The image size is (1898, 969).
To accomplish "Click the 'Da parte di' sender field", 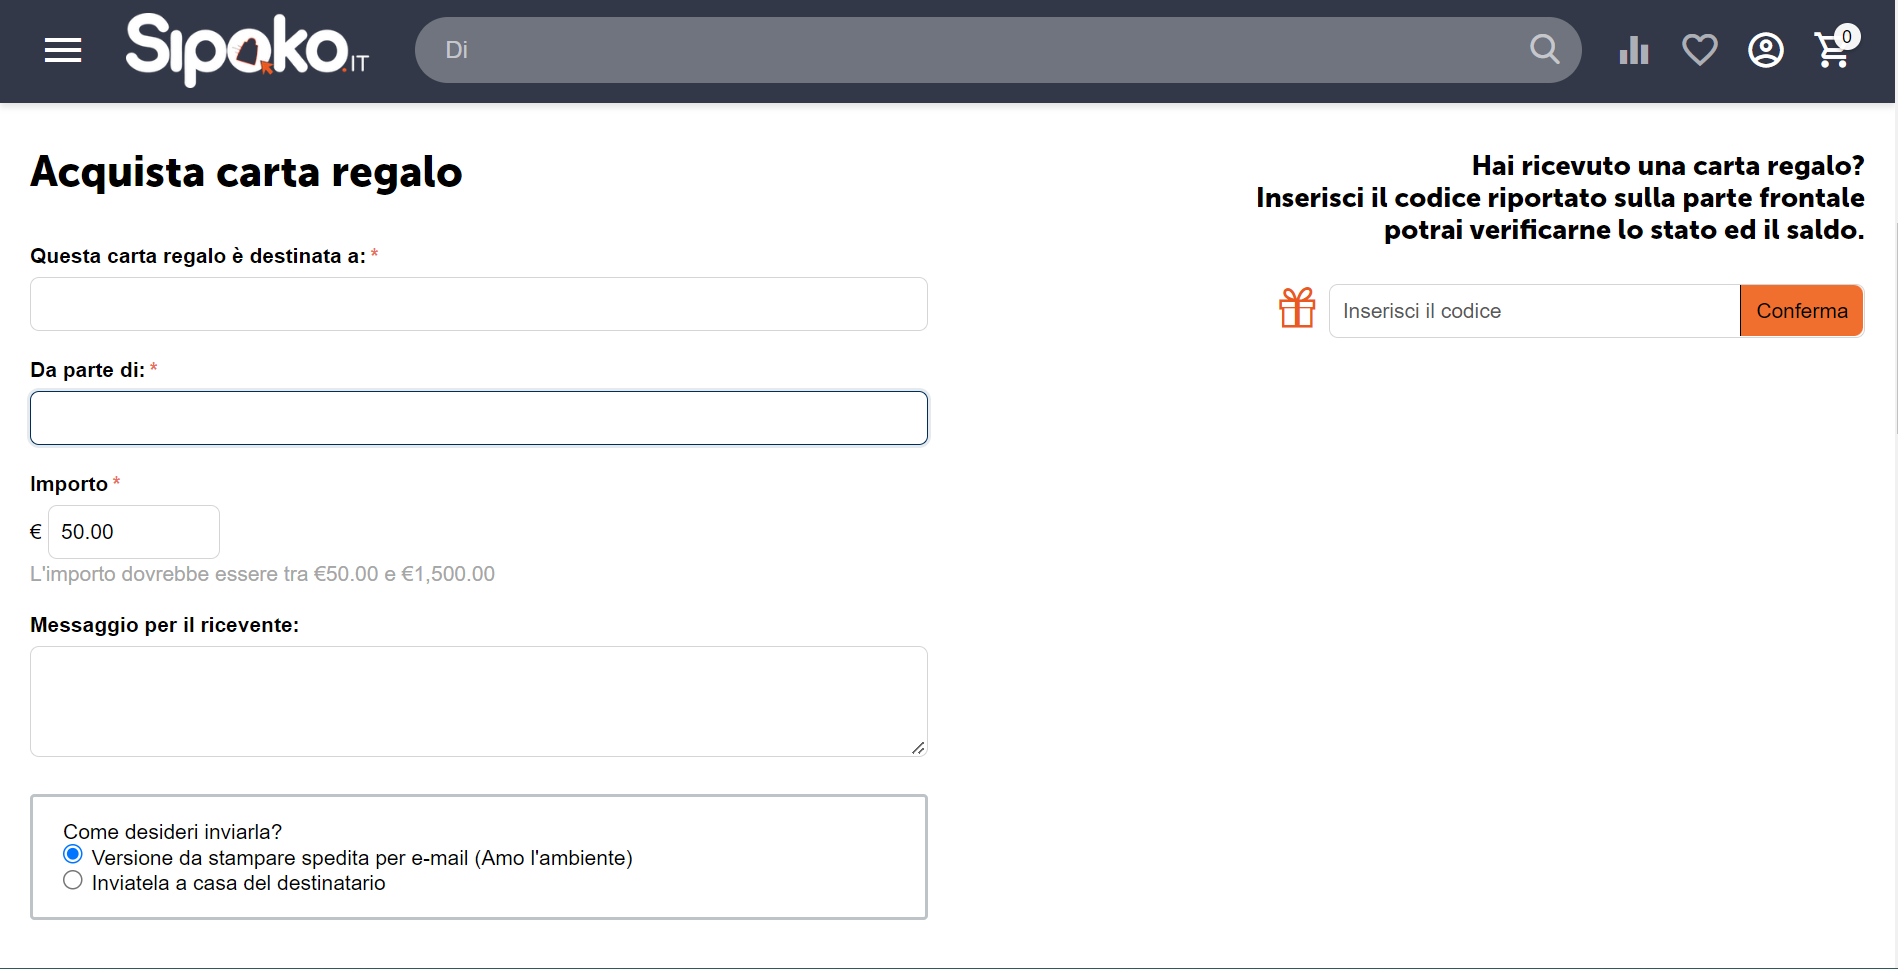I will point(478,418).
